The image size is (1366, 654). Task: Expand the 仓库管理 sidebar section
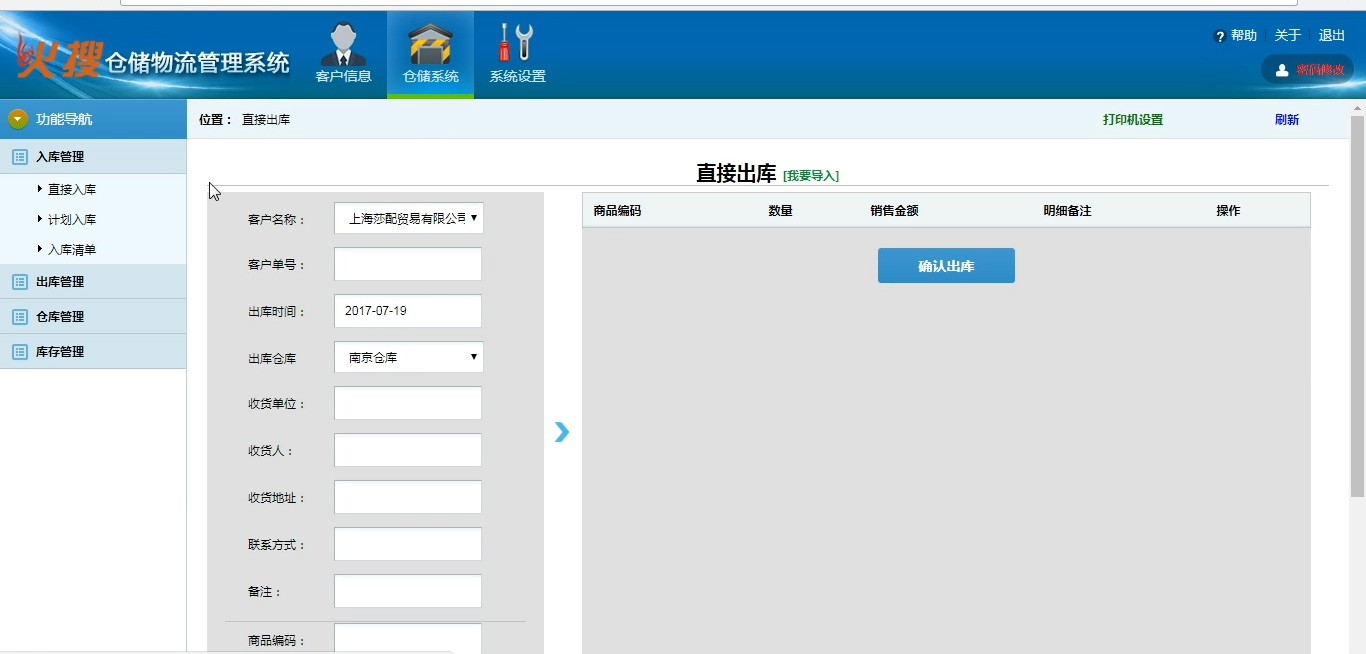(x=60, y=317)
